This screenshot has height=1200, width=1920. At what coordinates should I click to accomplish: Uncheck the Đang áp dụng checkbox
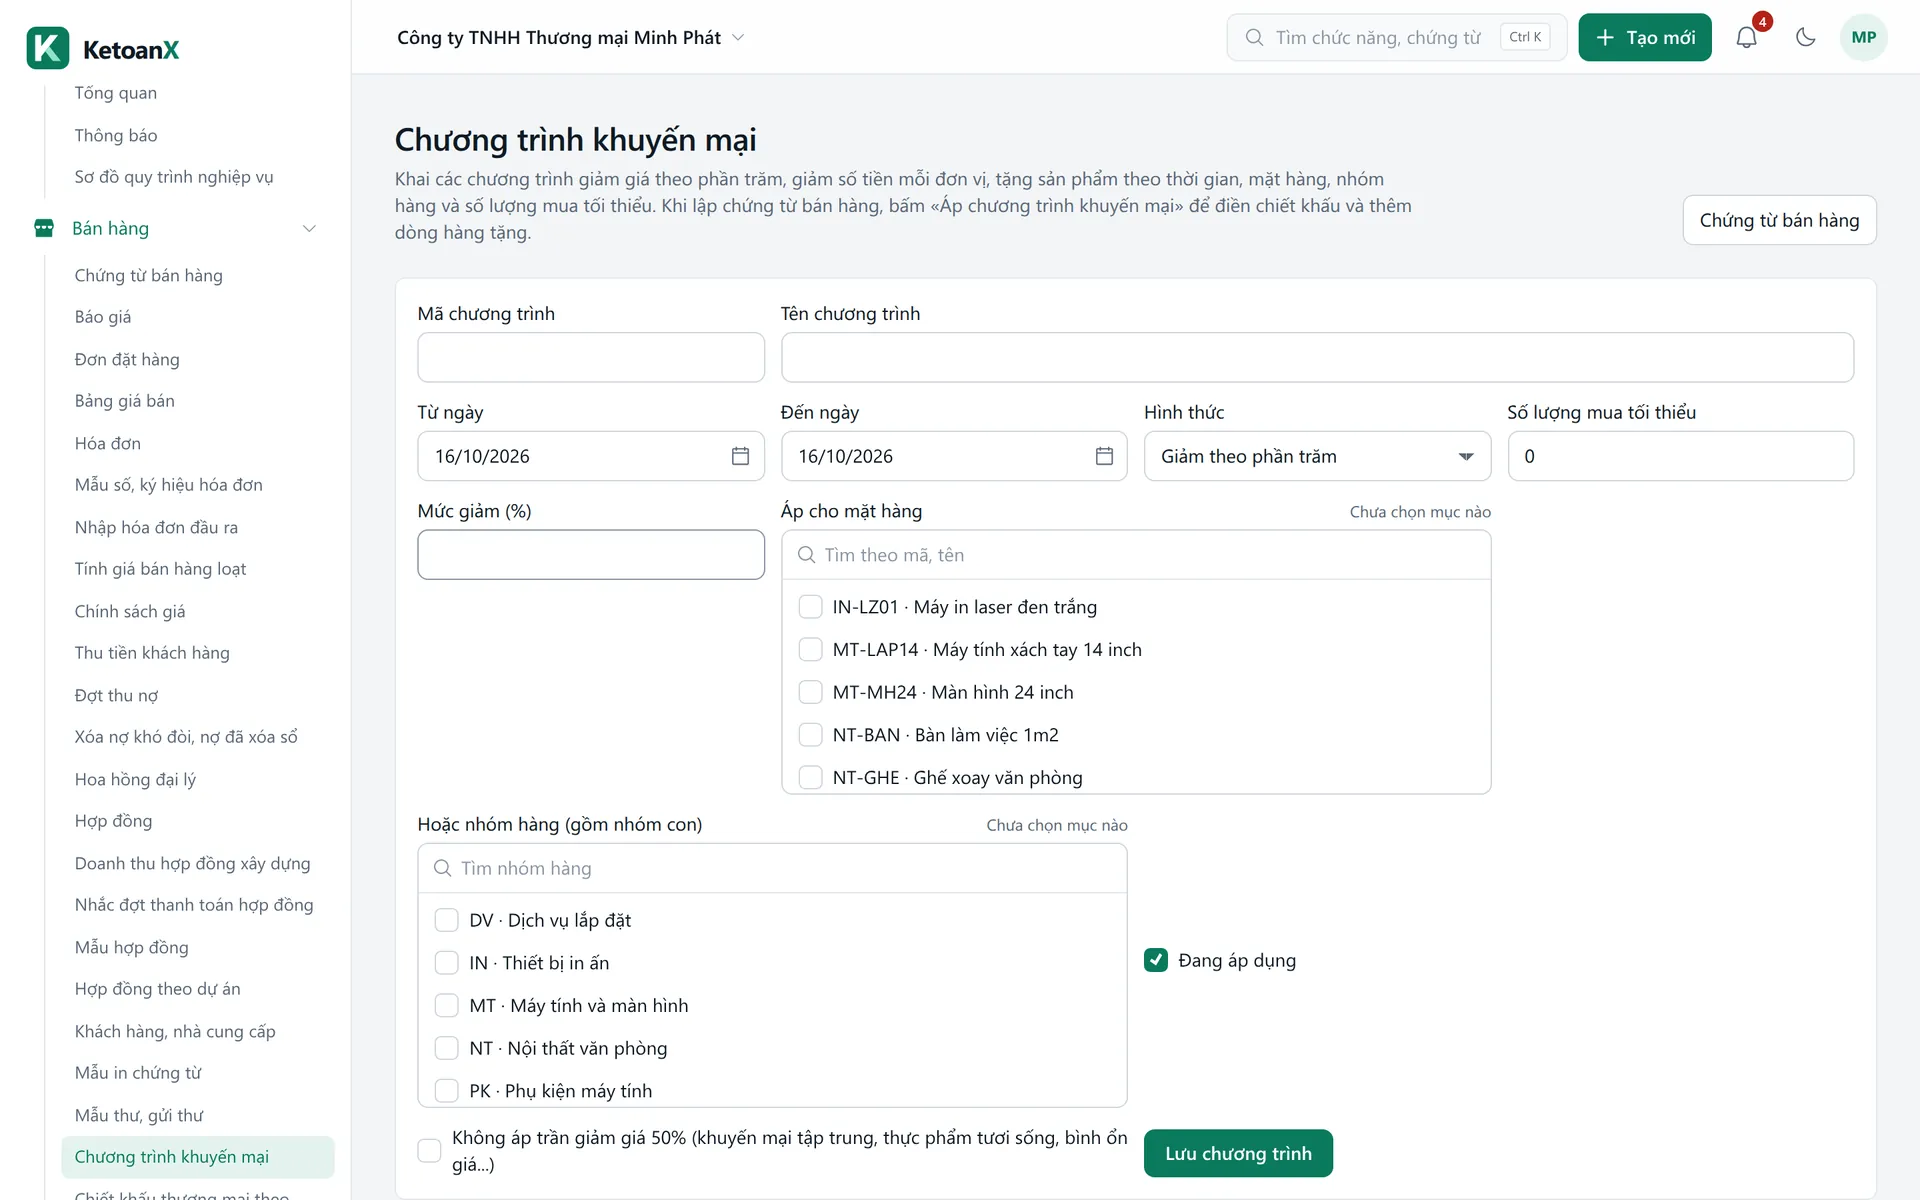[x=1156, y=960]
